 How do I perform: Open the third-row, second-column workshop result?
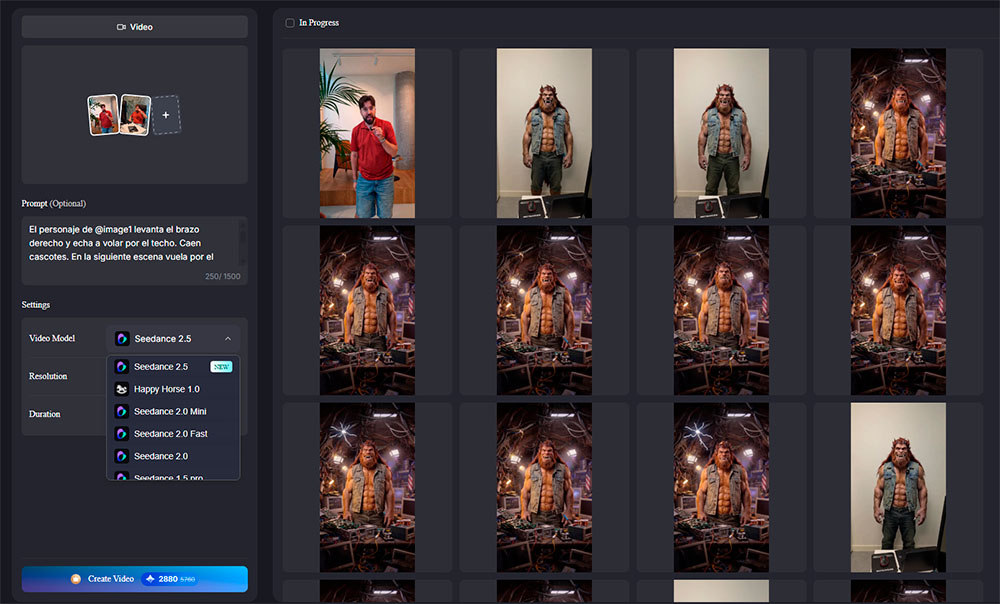544,487
